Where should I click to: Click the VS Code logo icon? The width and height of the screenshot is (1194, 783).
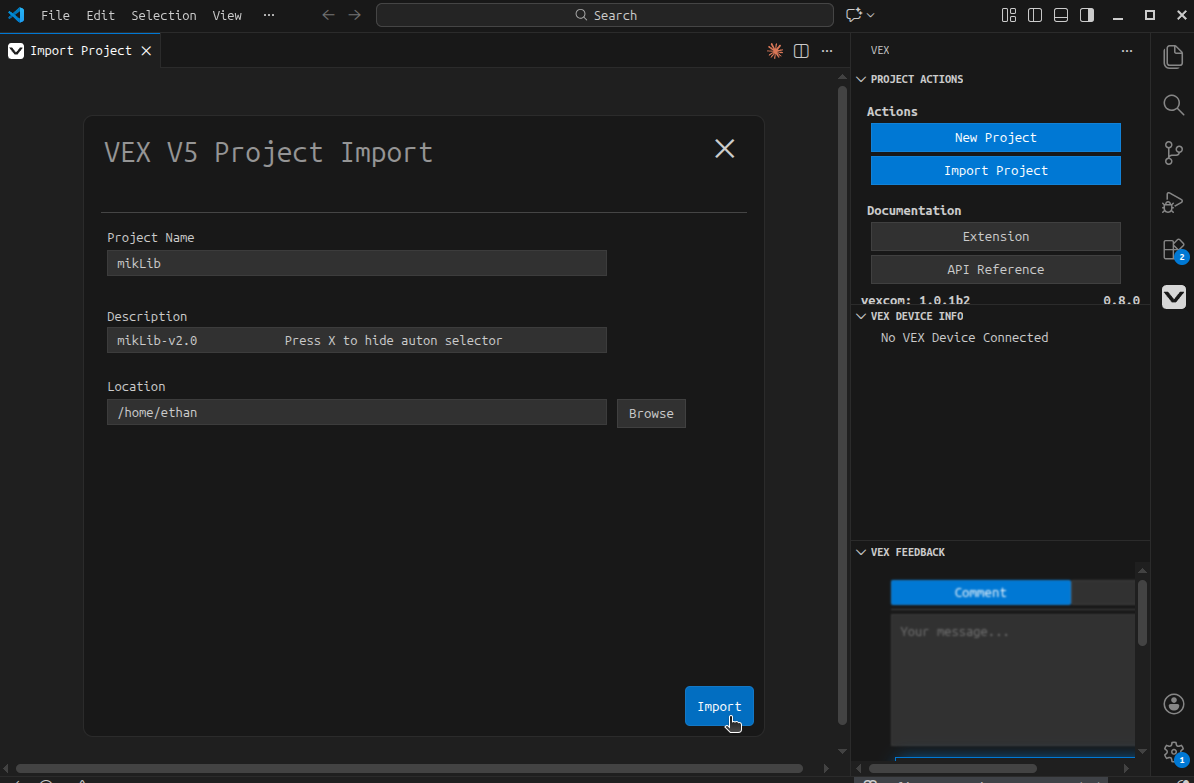[x=16, y=15]
